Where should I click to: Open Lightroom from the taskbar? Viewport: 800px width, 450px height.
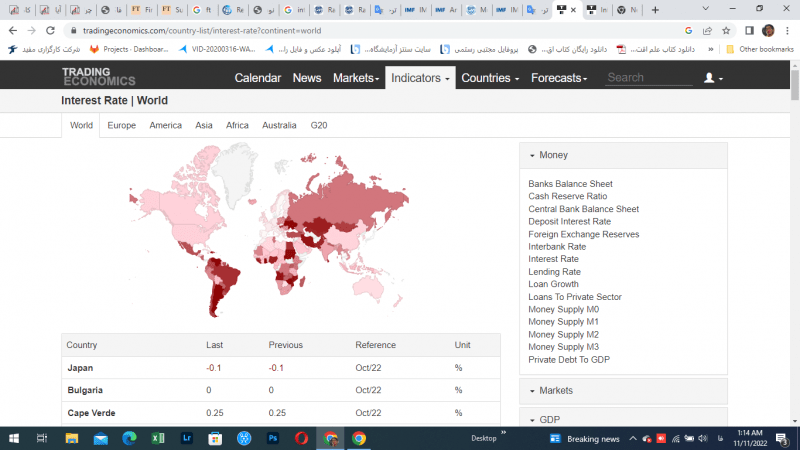click(186, 438)
